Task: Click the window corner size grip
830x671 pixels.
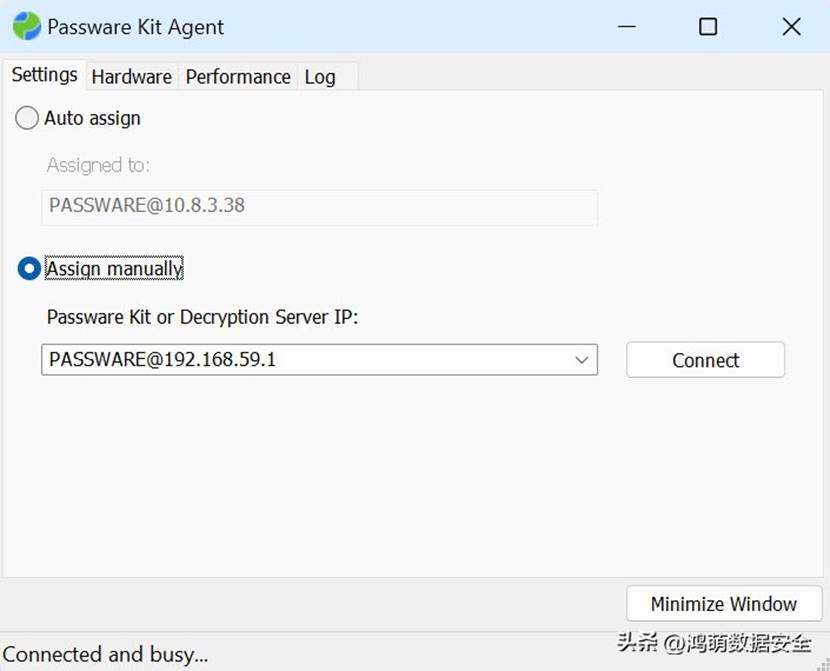Action: [824, 665]
